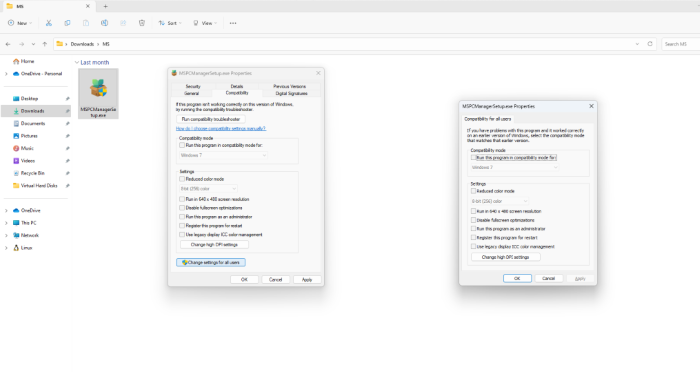Click the Delete trash icon in toolbar

click(142, 23)
